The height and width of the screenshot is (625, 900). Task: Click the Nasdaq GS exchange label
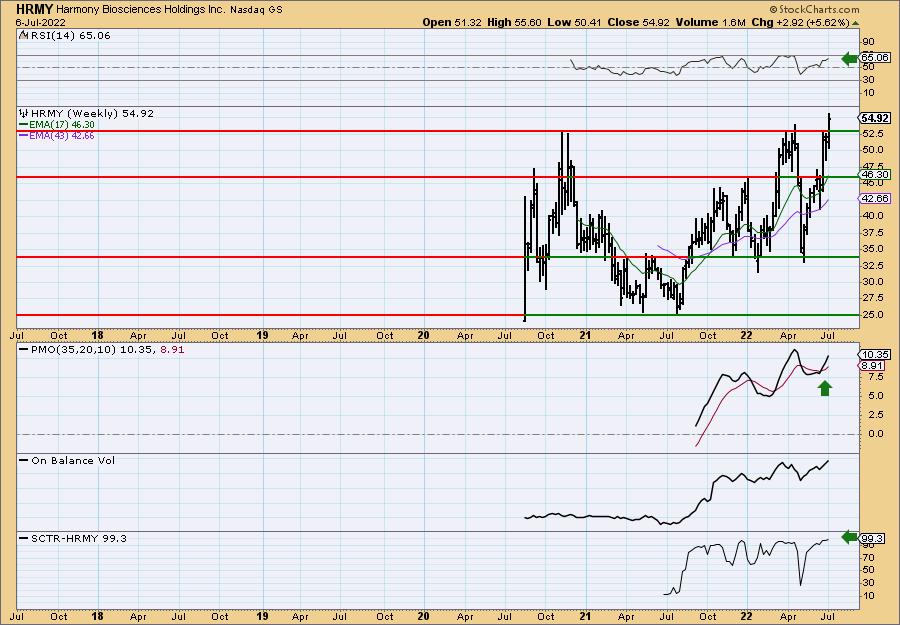257,10
